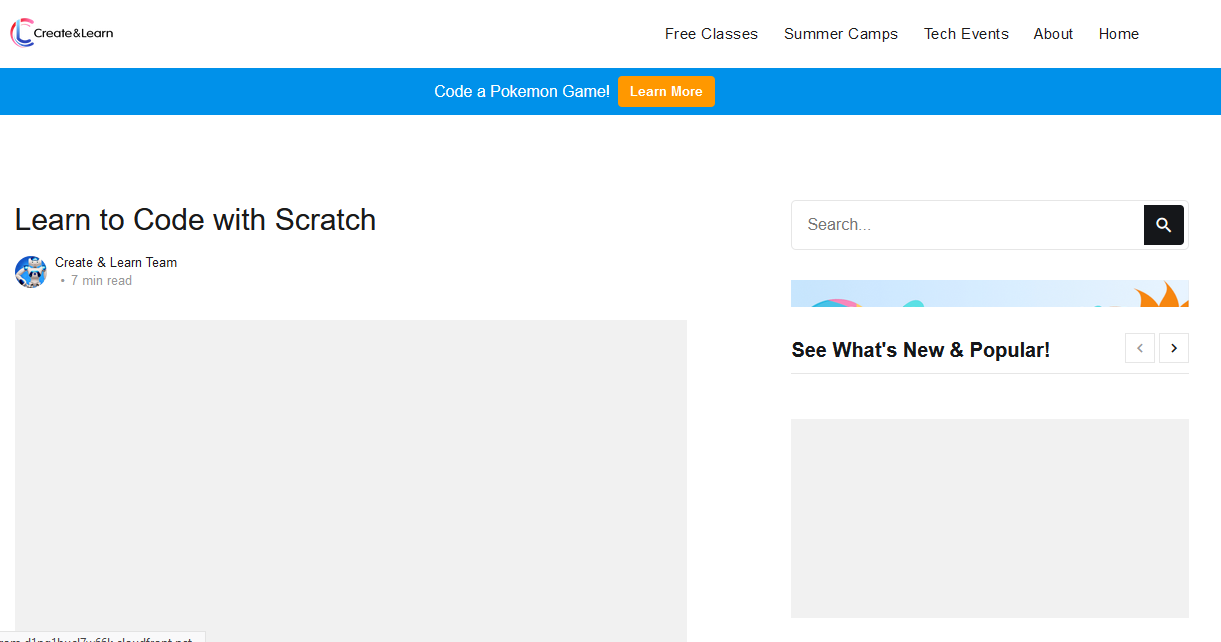The width and height of the screenshot is (1221, 642).
Task: Click the '7 min read' text
Action: point(101,281)
